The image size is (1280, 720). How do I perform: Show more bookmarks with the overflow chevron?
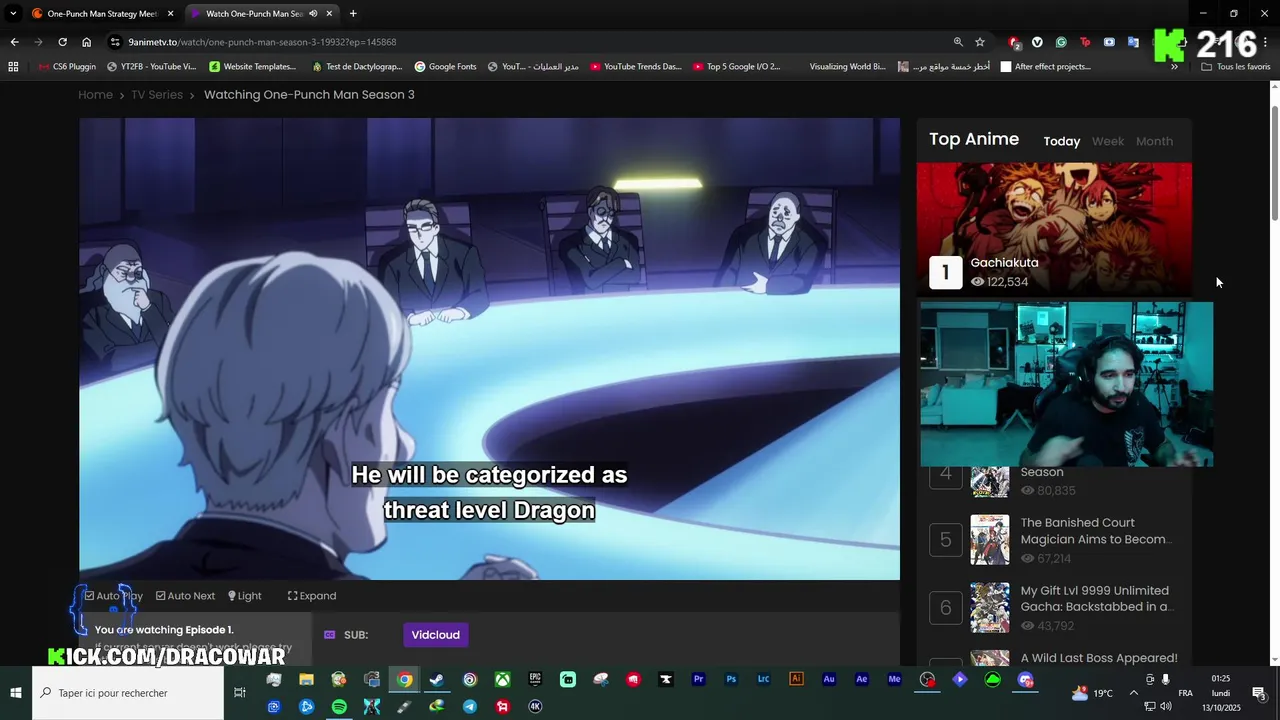pyautogui.click(x=1174, y=67)
